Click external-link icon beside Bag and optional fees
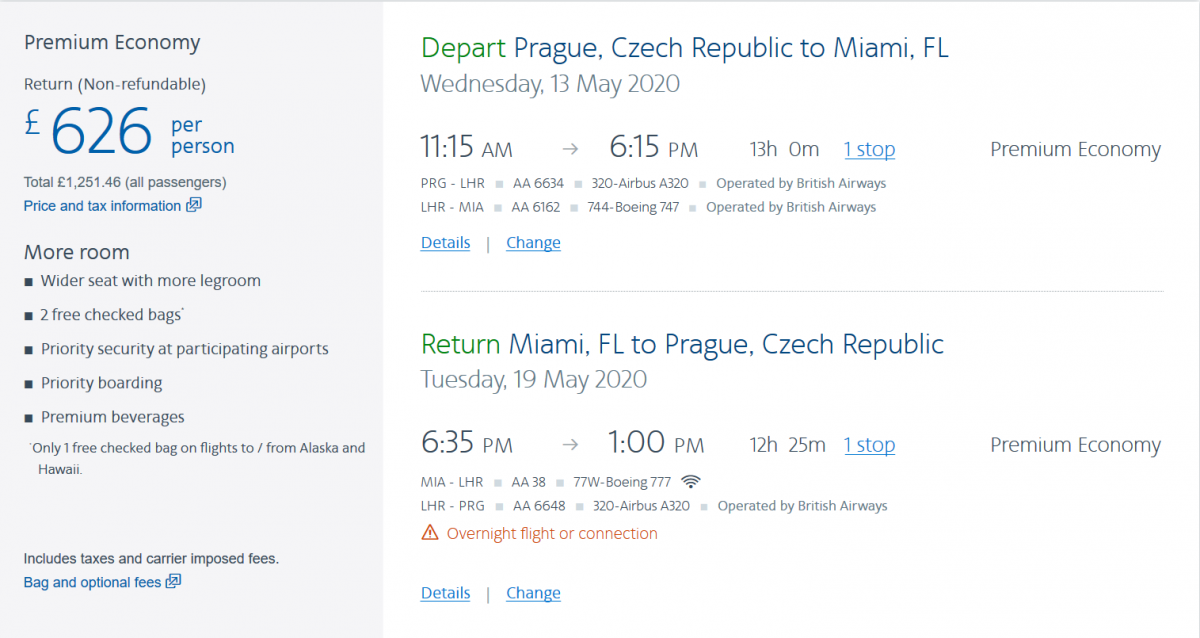 click(x=173, y=582)
